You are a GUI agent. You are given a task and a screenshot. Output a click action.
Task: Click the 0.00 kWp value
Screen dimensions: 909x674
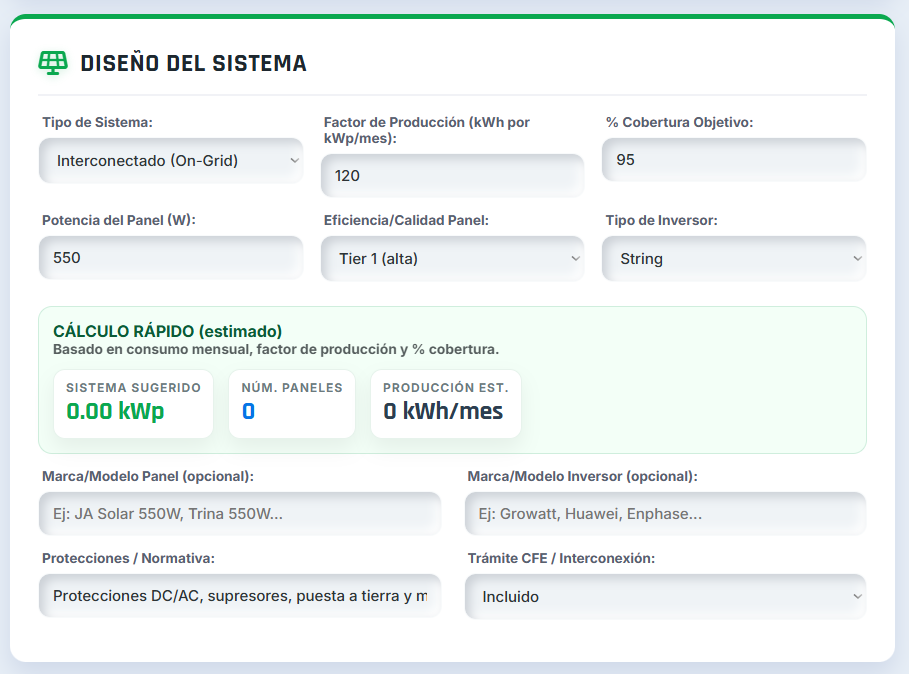pos(115,411)
